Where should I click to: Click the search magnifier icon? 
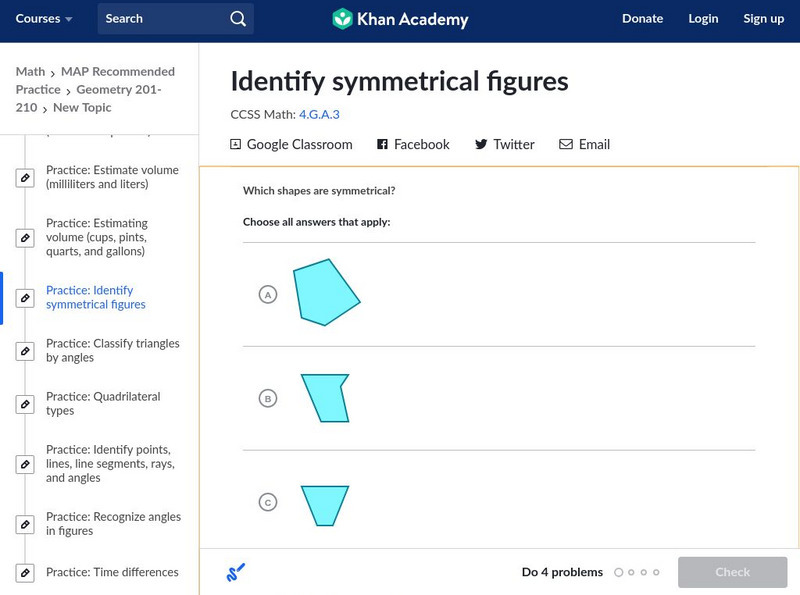click(237, 19)
